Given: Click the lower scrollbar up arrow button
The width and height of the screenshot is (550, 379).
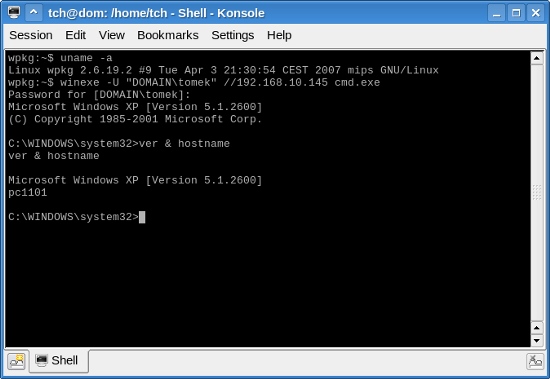Looking at the screenshot, I should [x=537, y=328].
